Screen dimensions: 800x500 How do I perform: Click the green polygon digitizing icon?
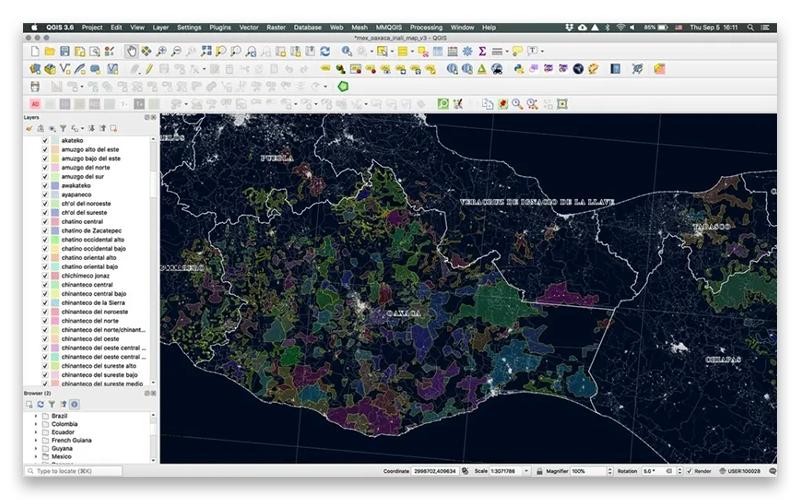343,87
